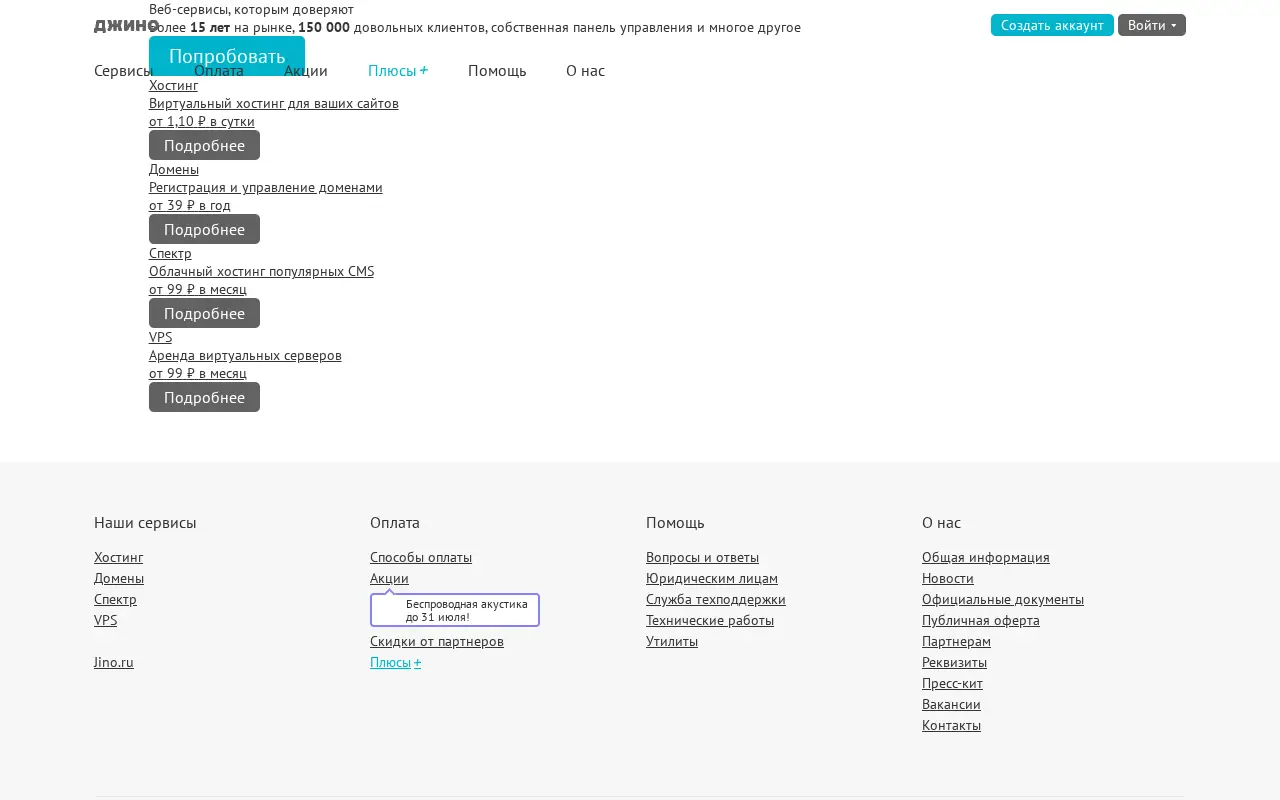Open the Облачный хостинг популярных CMS link
The width and height of the screenshot is (1280, 800).
tap(262, 271)
